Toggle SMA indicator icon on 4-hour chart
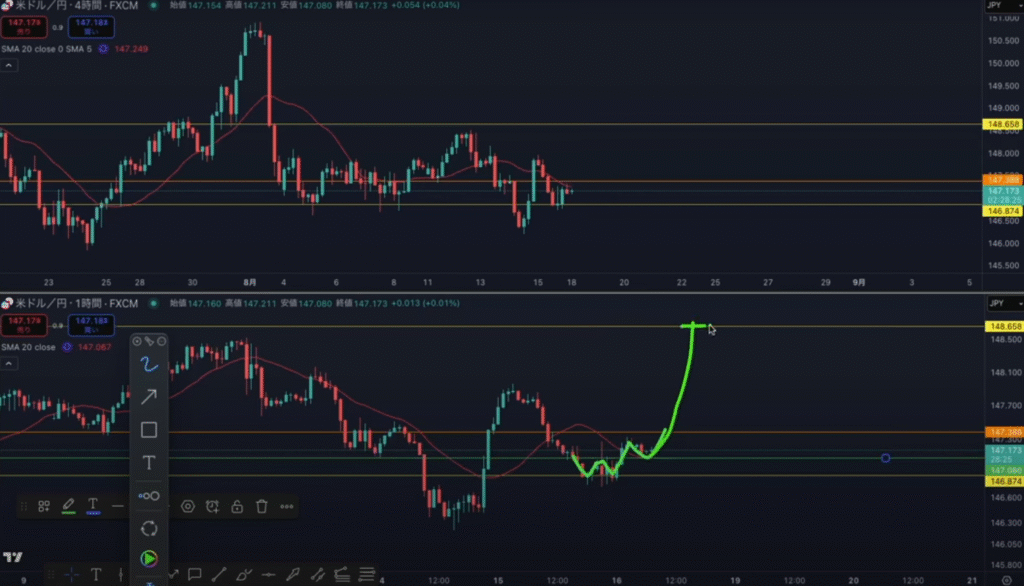This screenshot has height=586, width=1024. (x=103, y=49)
